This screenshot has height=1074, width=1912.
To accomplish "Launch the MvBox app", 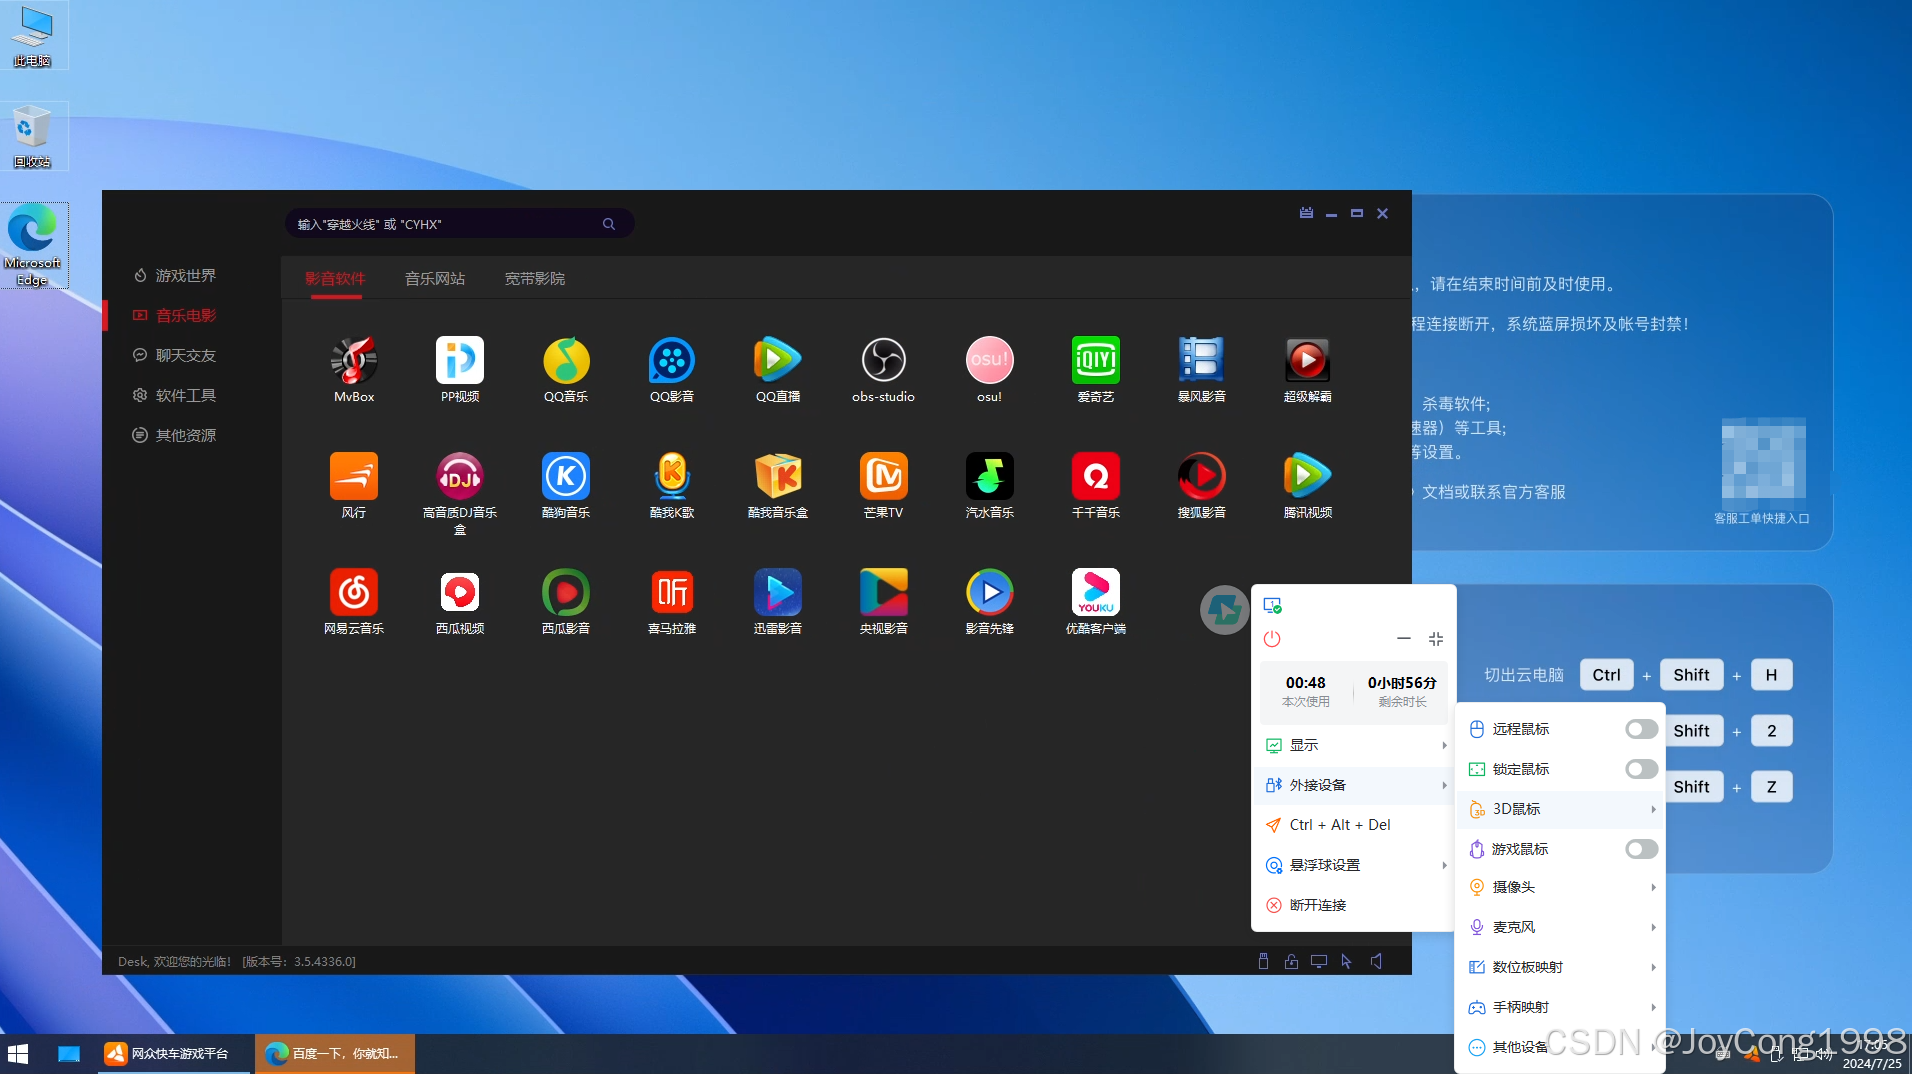I will tap(354, 369).
